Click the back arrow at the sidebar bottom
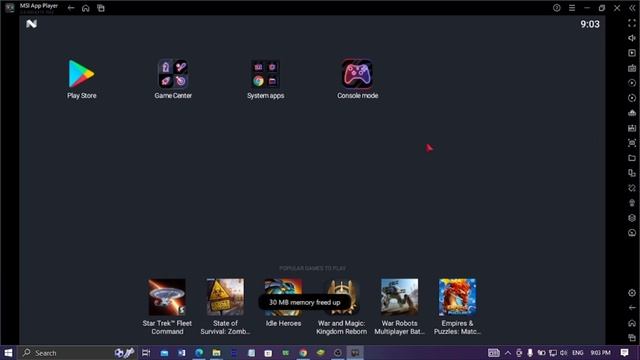The height and width of the screenshot is (360, 640). click(632, 308)
